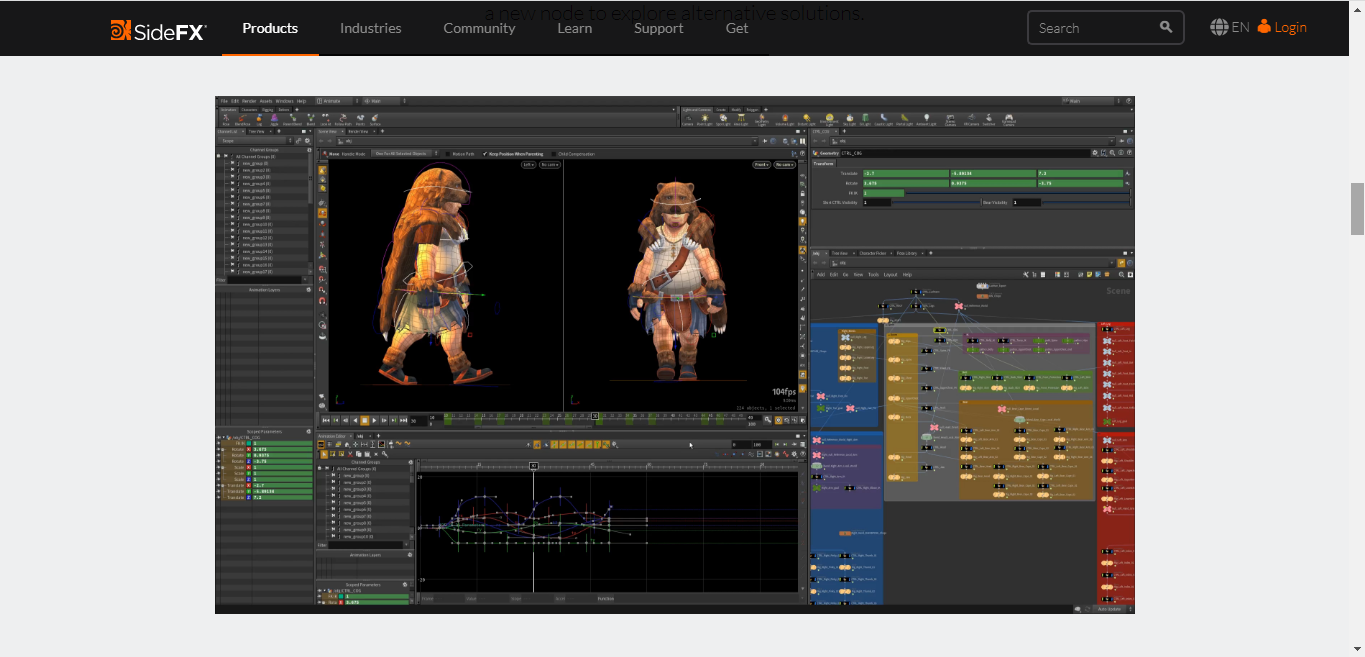Open the Animate desktop dropdown
1365x657 pixels.
(332, 101)
